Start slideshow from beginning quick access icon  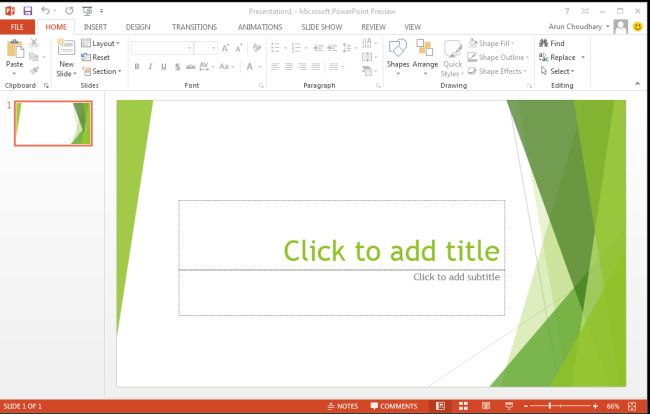87,11
